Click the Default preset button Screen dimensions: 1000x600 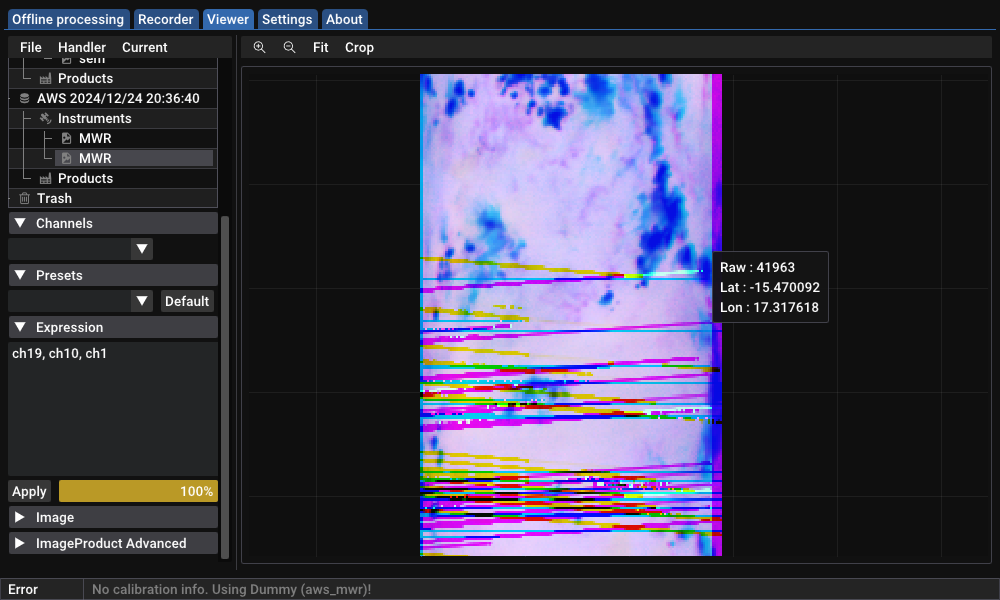tap(187, 301)
